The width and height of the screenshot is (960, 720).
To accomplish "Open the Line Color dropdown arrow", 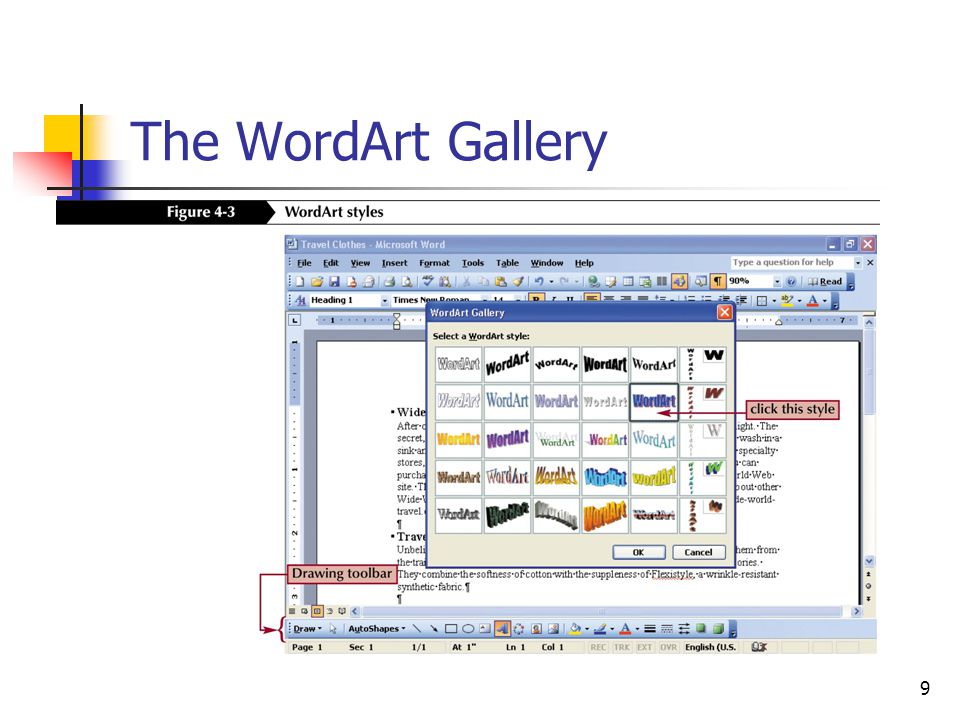I will pos(612,629).
